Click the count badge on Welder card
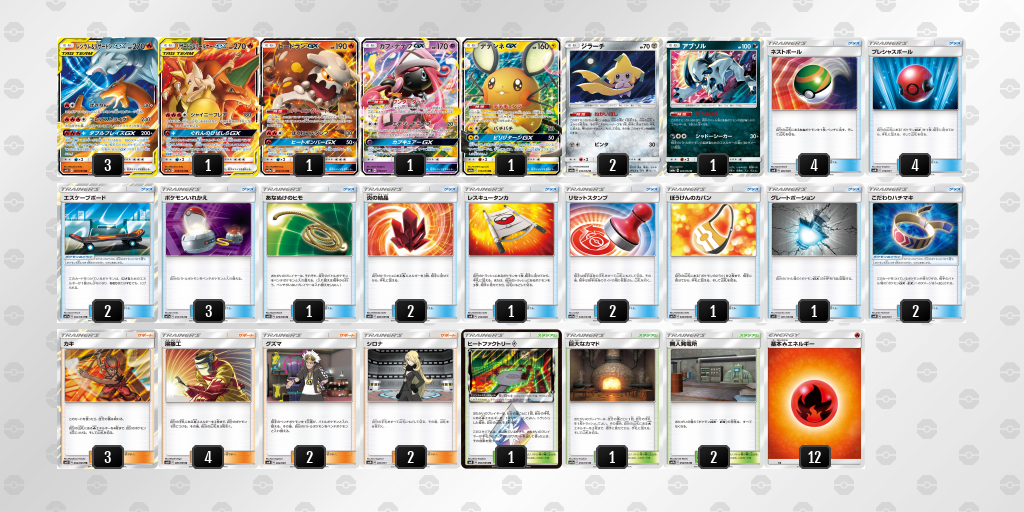This screenshot has height=512, width=1024. [x=209, y=456]
